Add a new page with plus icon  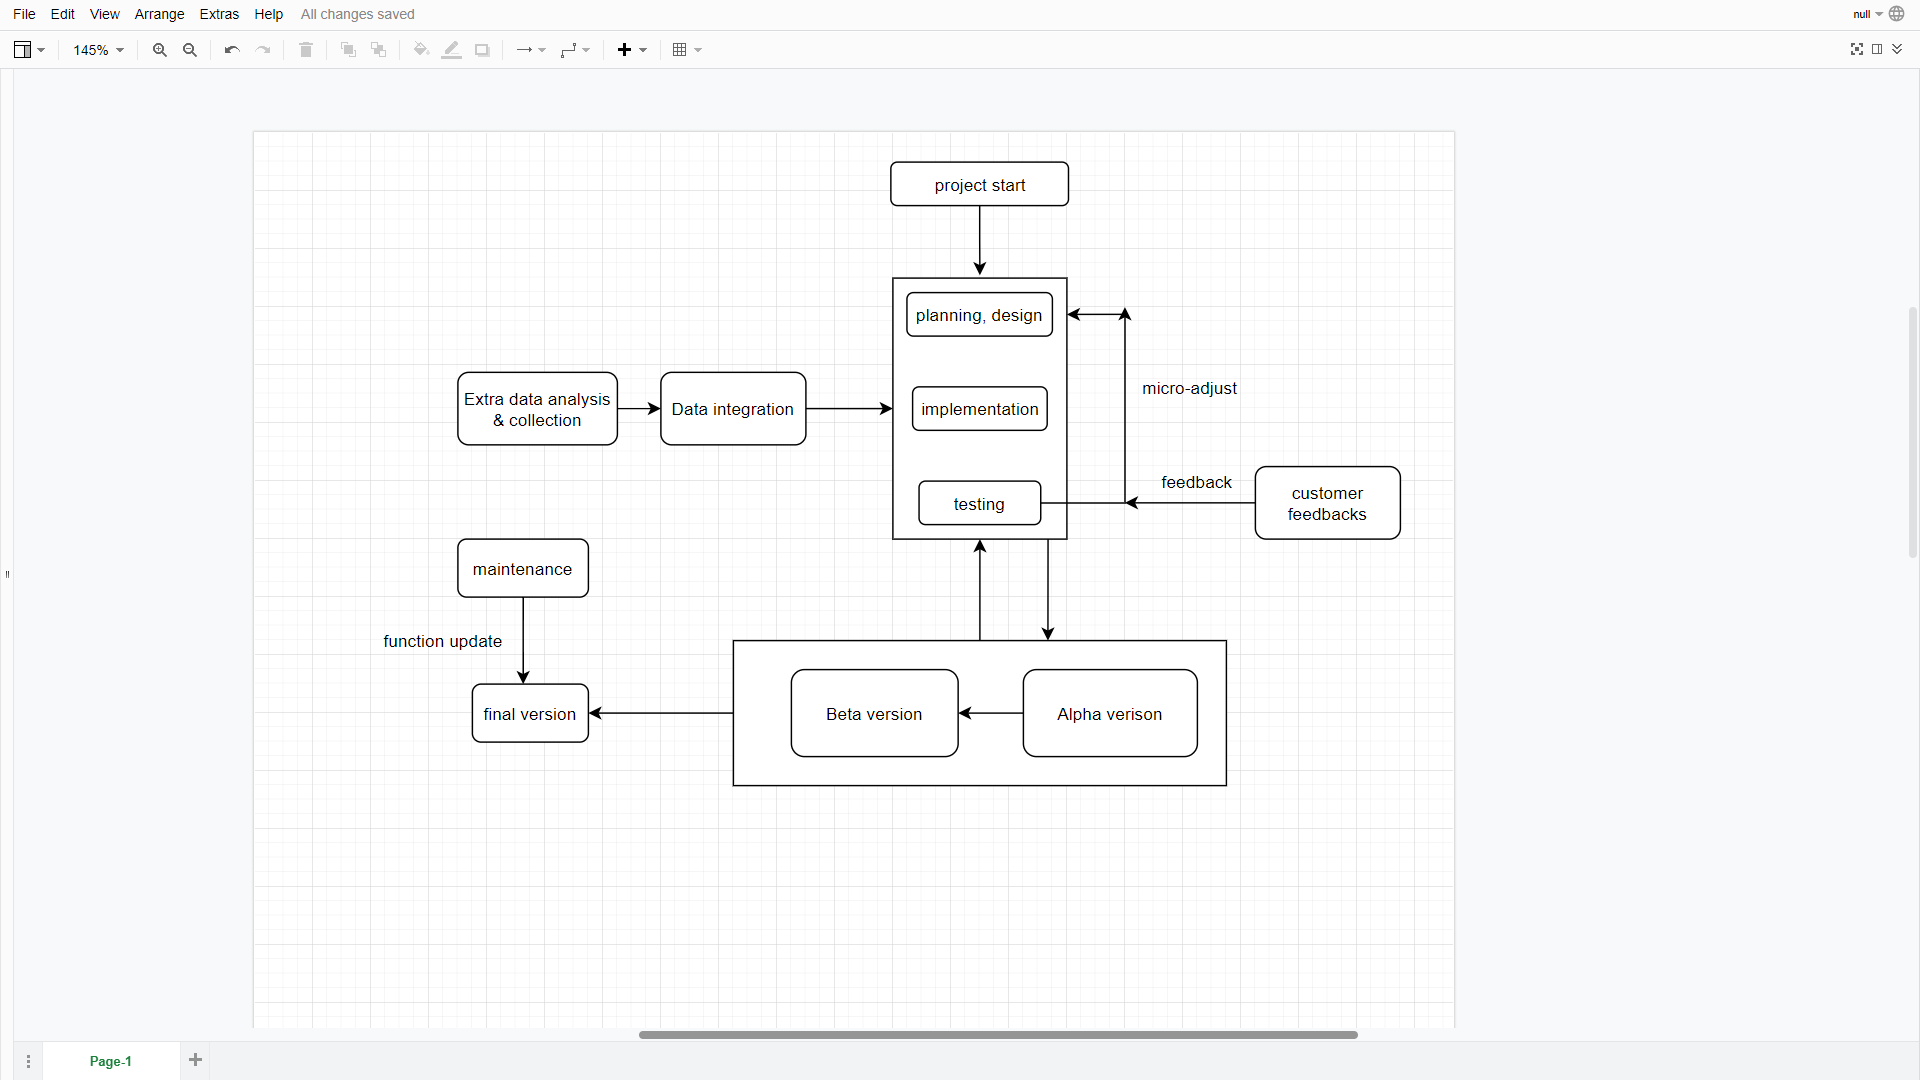click(196, 1060)
